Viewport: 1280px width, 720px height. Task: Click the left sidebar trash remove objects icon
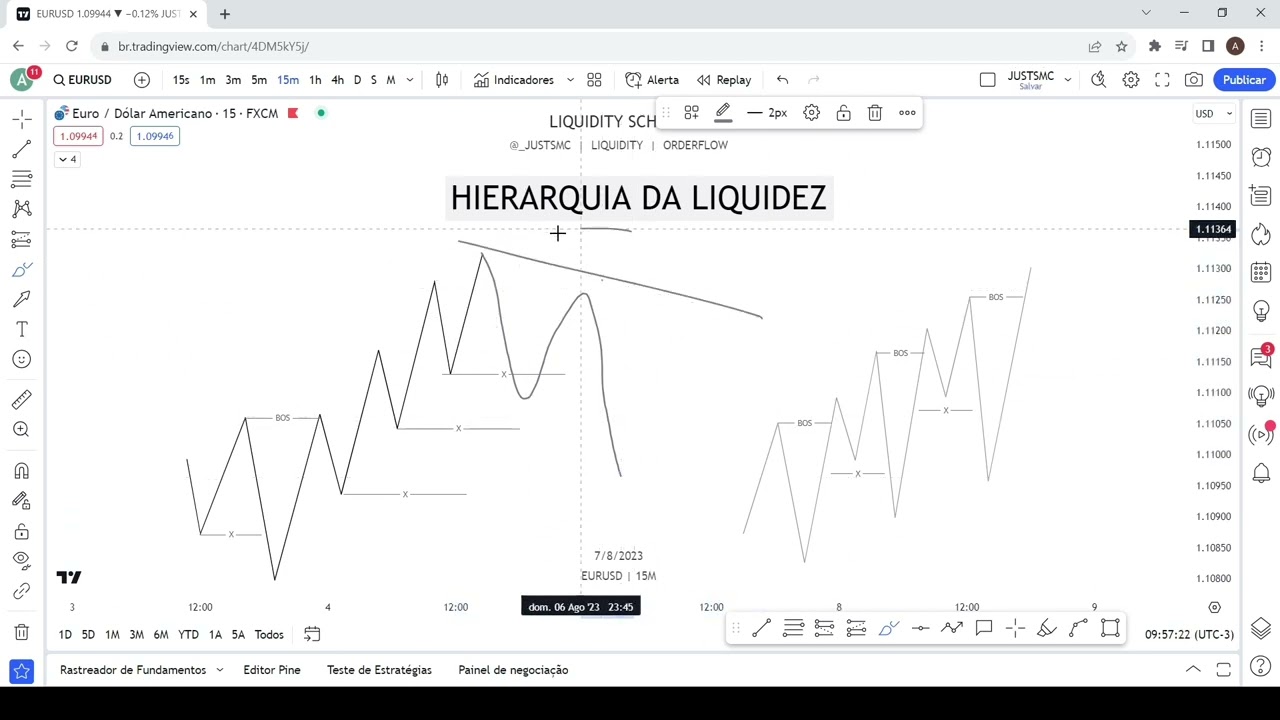pyautogui.click(x=22, y=632)
